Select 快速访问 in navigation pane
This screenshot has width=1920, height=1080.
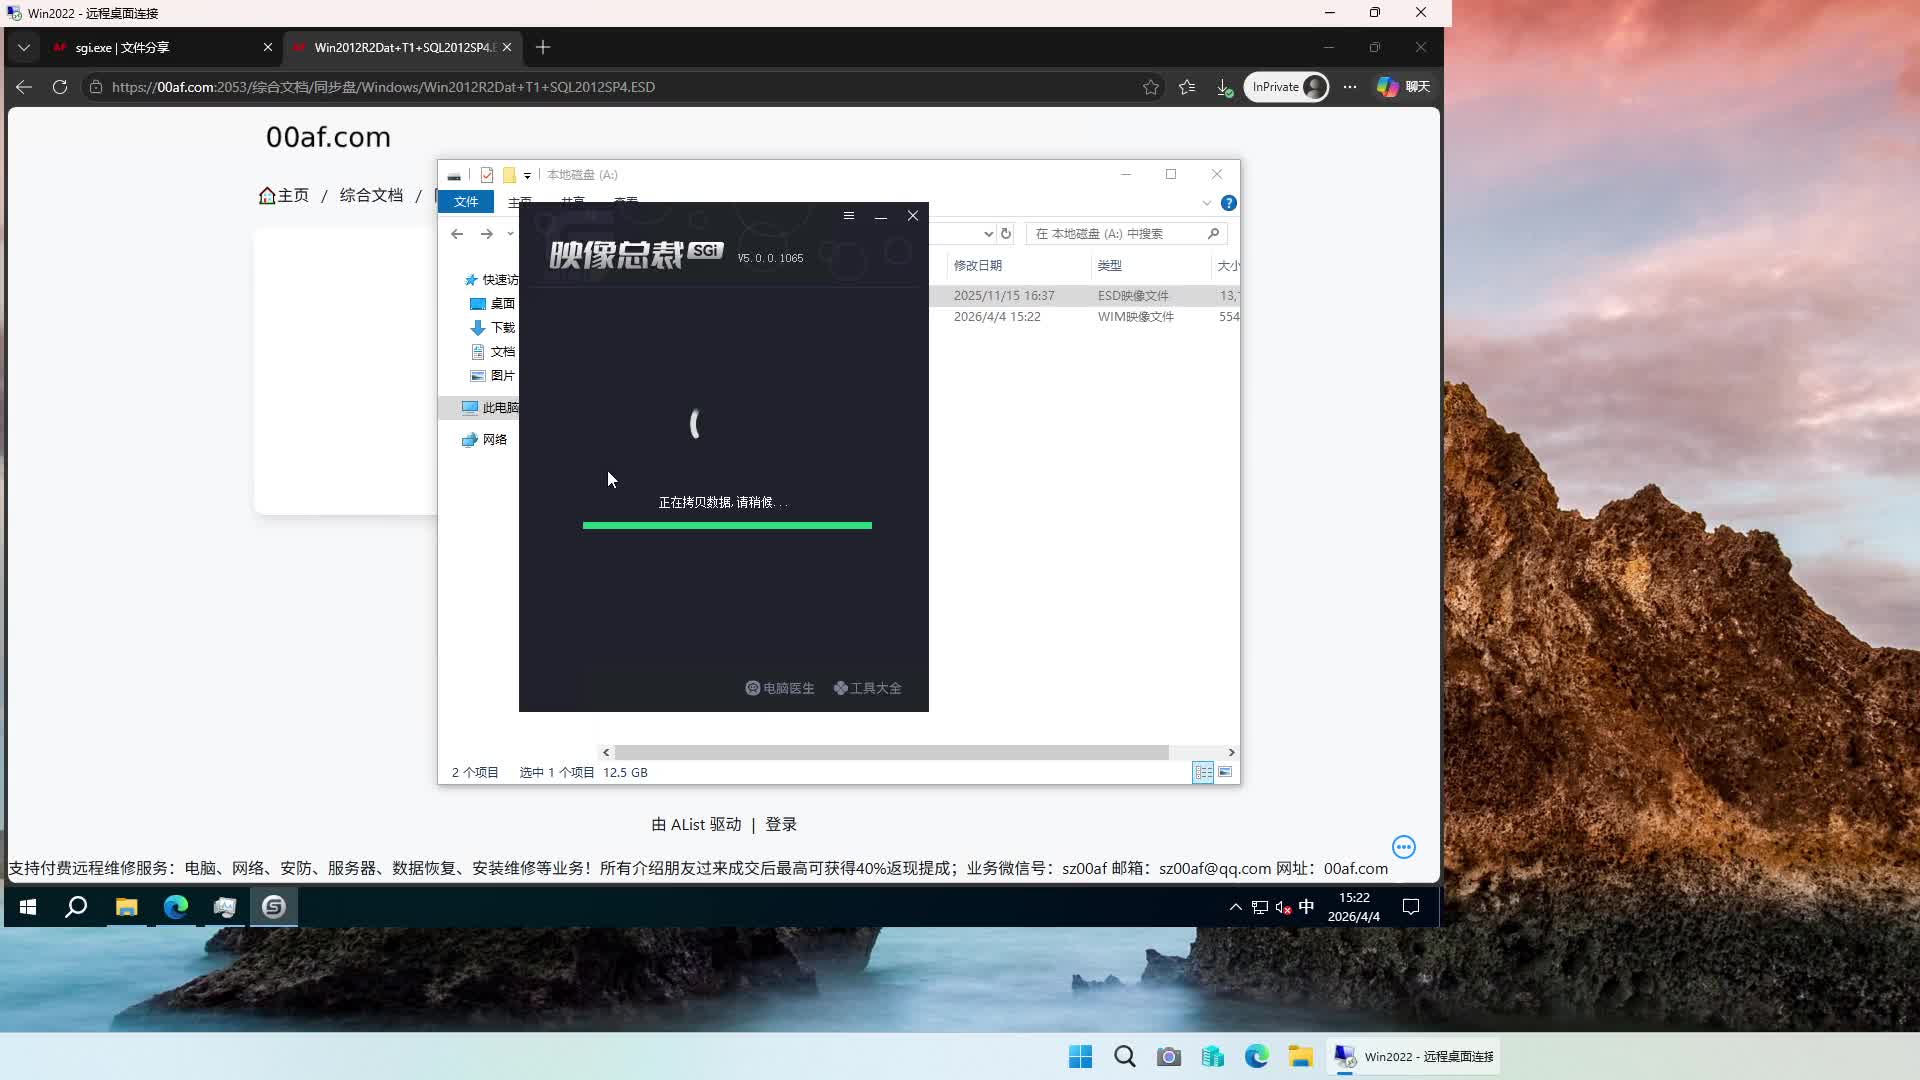492,280
